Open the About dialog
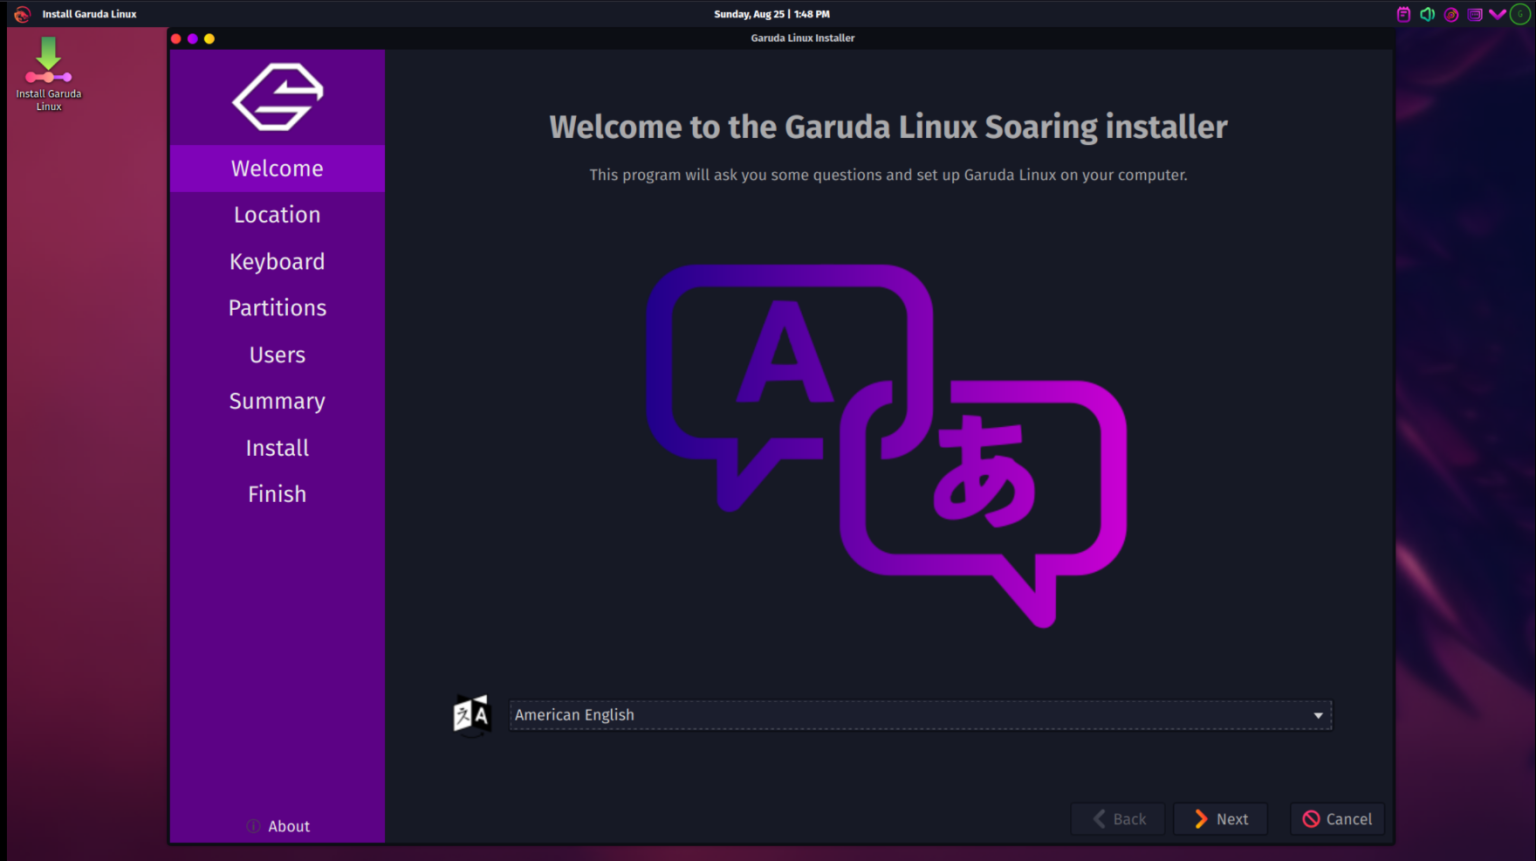 click(289, 826)
